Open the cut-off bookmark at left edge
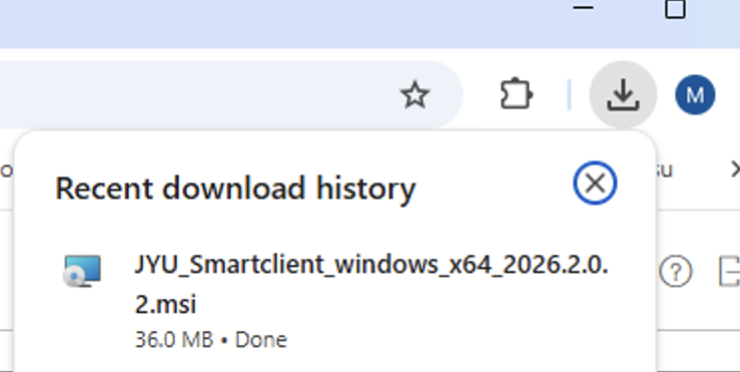Viewport: 740px width, 372px height. tap(6, 170)
